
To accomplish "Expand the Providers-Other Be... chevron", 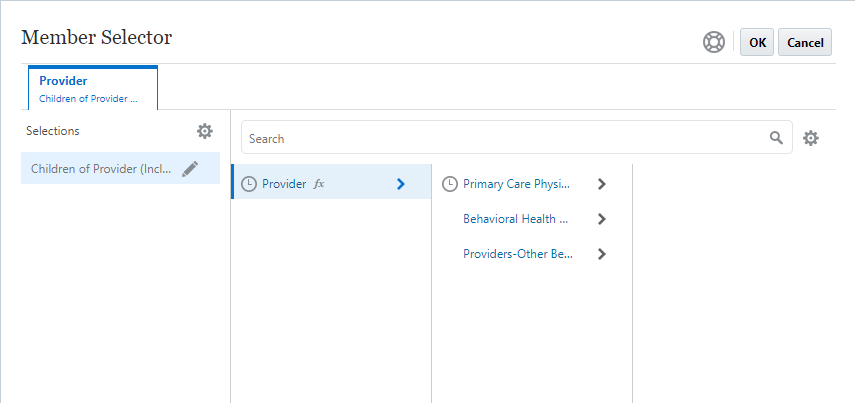I will pyautogui.click(x=601, y=254).
